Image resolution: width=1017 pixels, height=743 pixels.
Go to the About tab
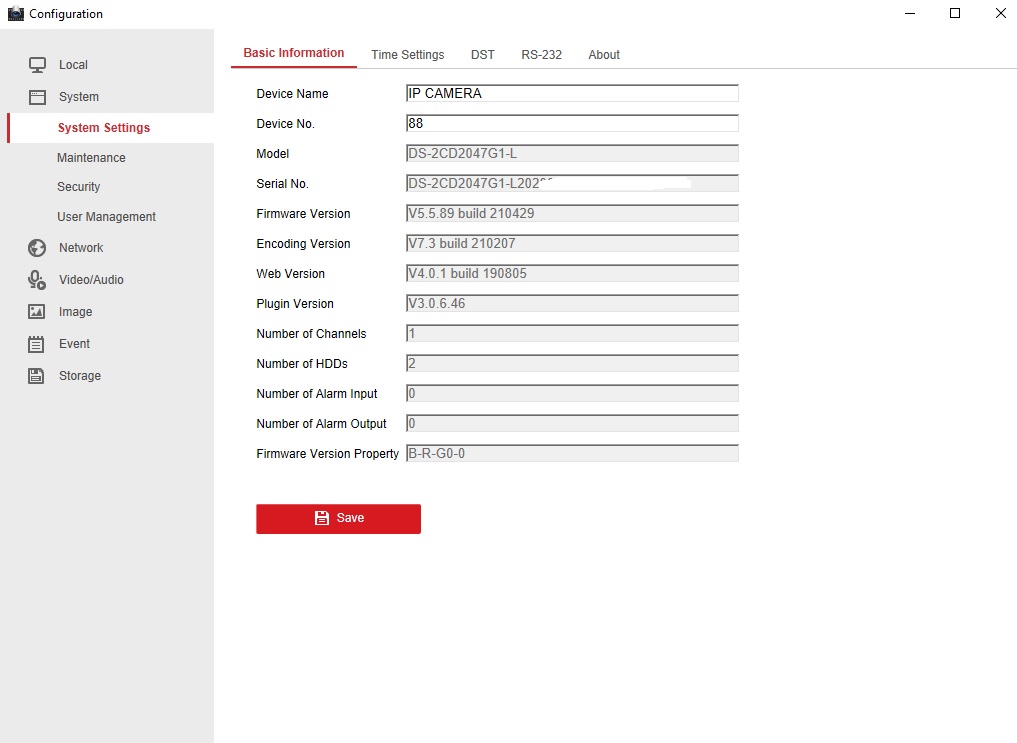point(603,55)
